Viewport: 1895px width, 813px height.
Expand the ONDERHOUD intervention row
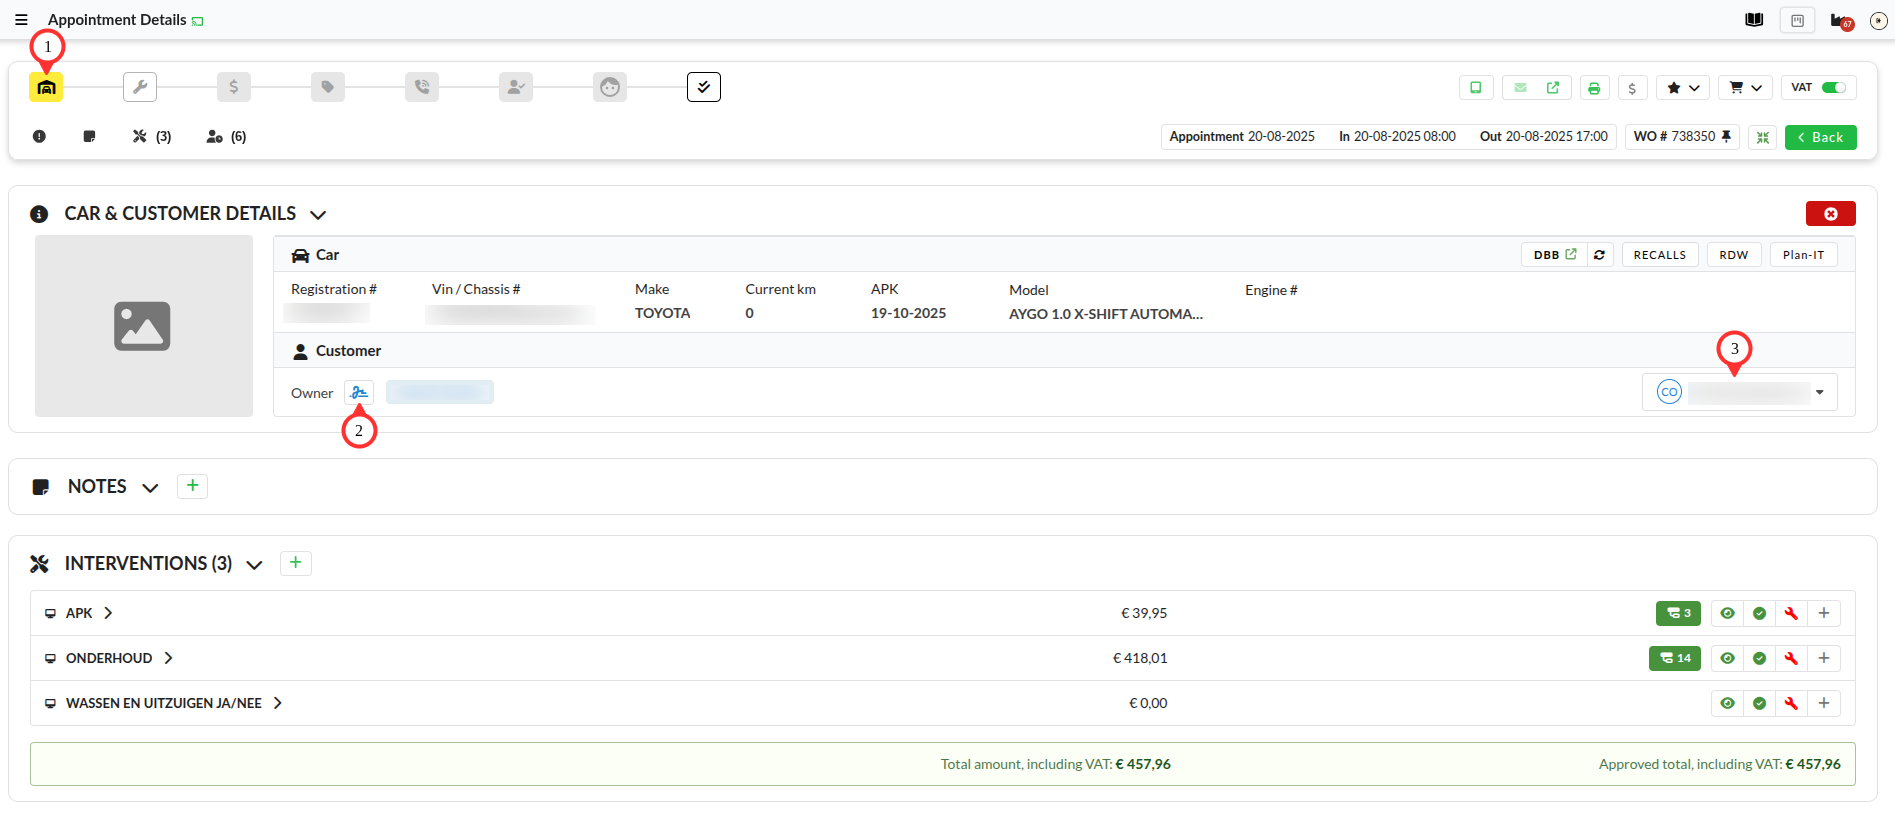pos(168,658)
